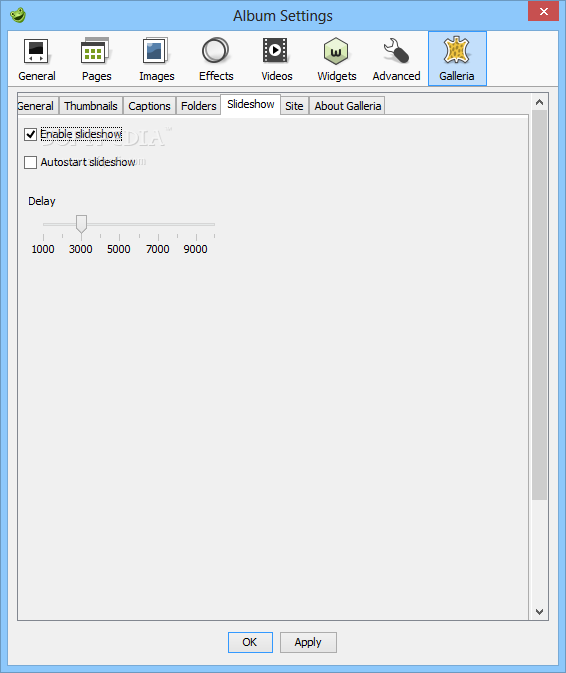Screen dimensions: 566x673
Task: Open the Widgets settings category
Action: [336, 59]
